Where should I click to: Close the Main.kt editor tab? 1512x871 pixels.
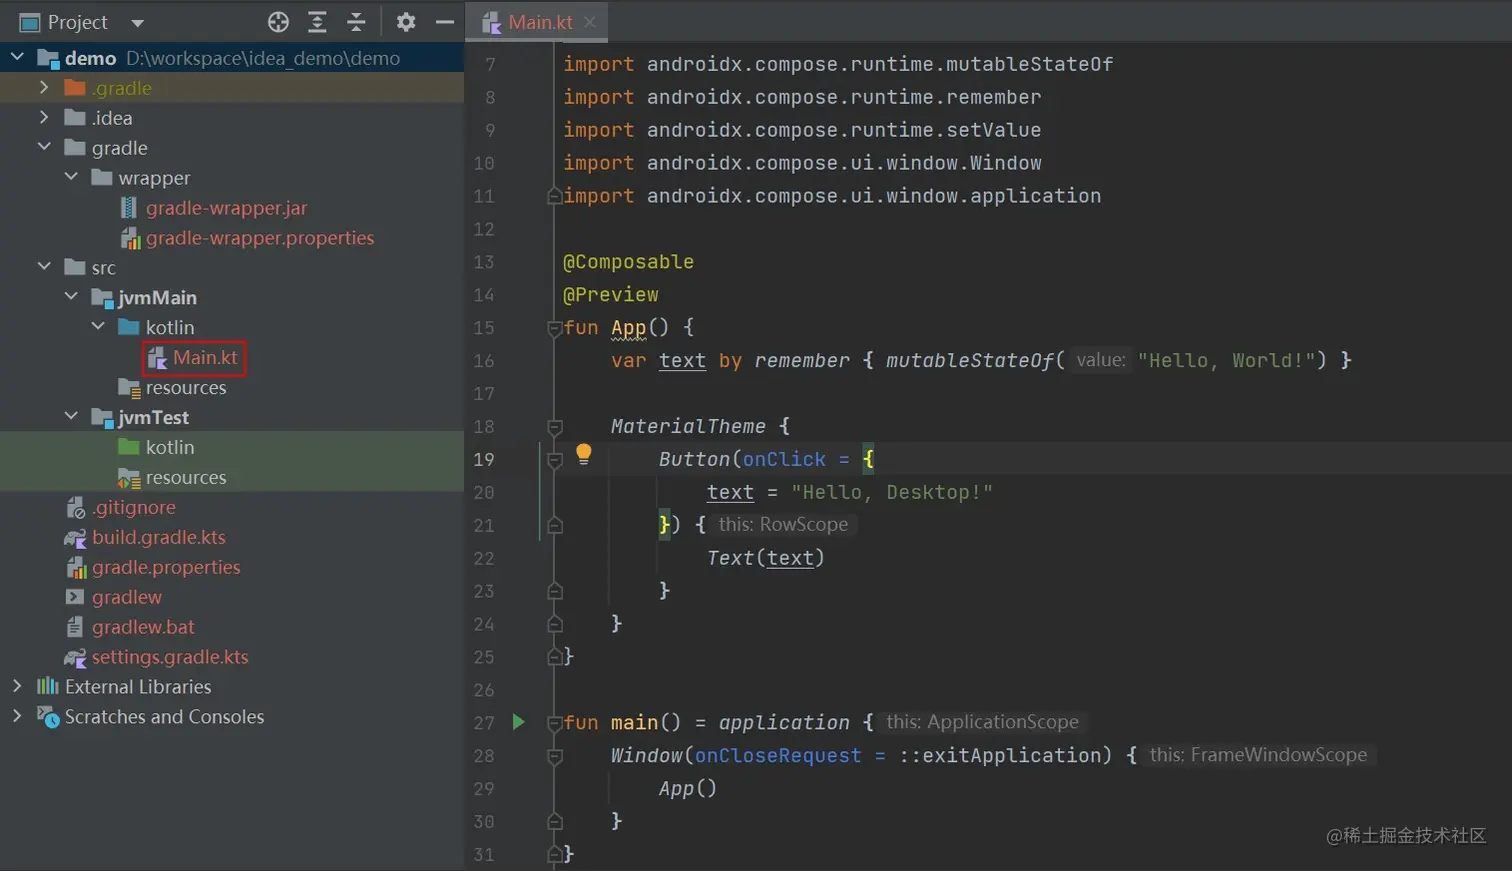[590, 22]
